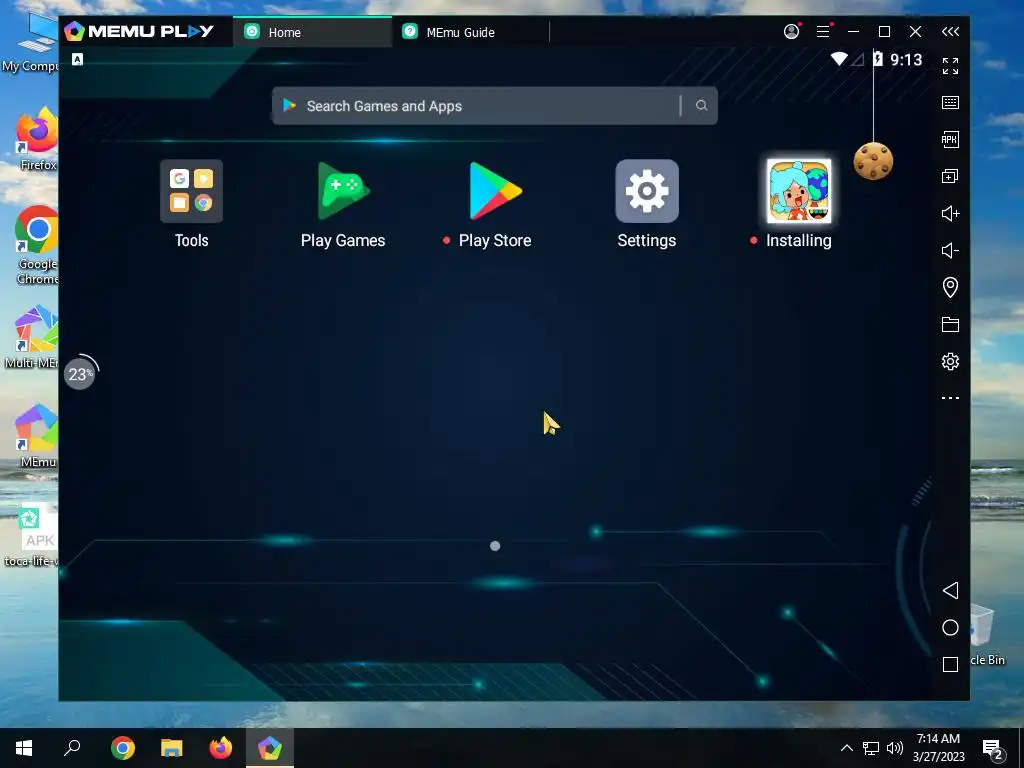Open the user account icon in title bar
The height and width of the screenshot is (768, 1024).
[792, 31]
